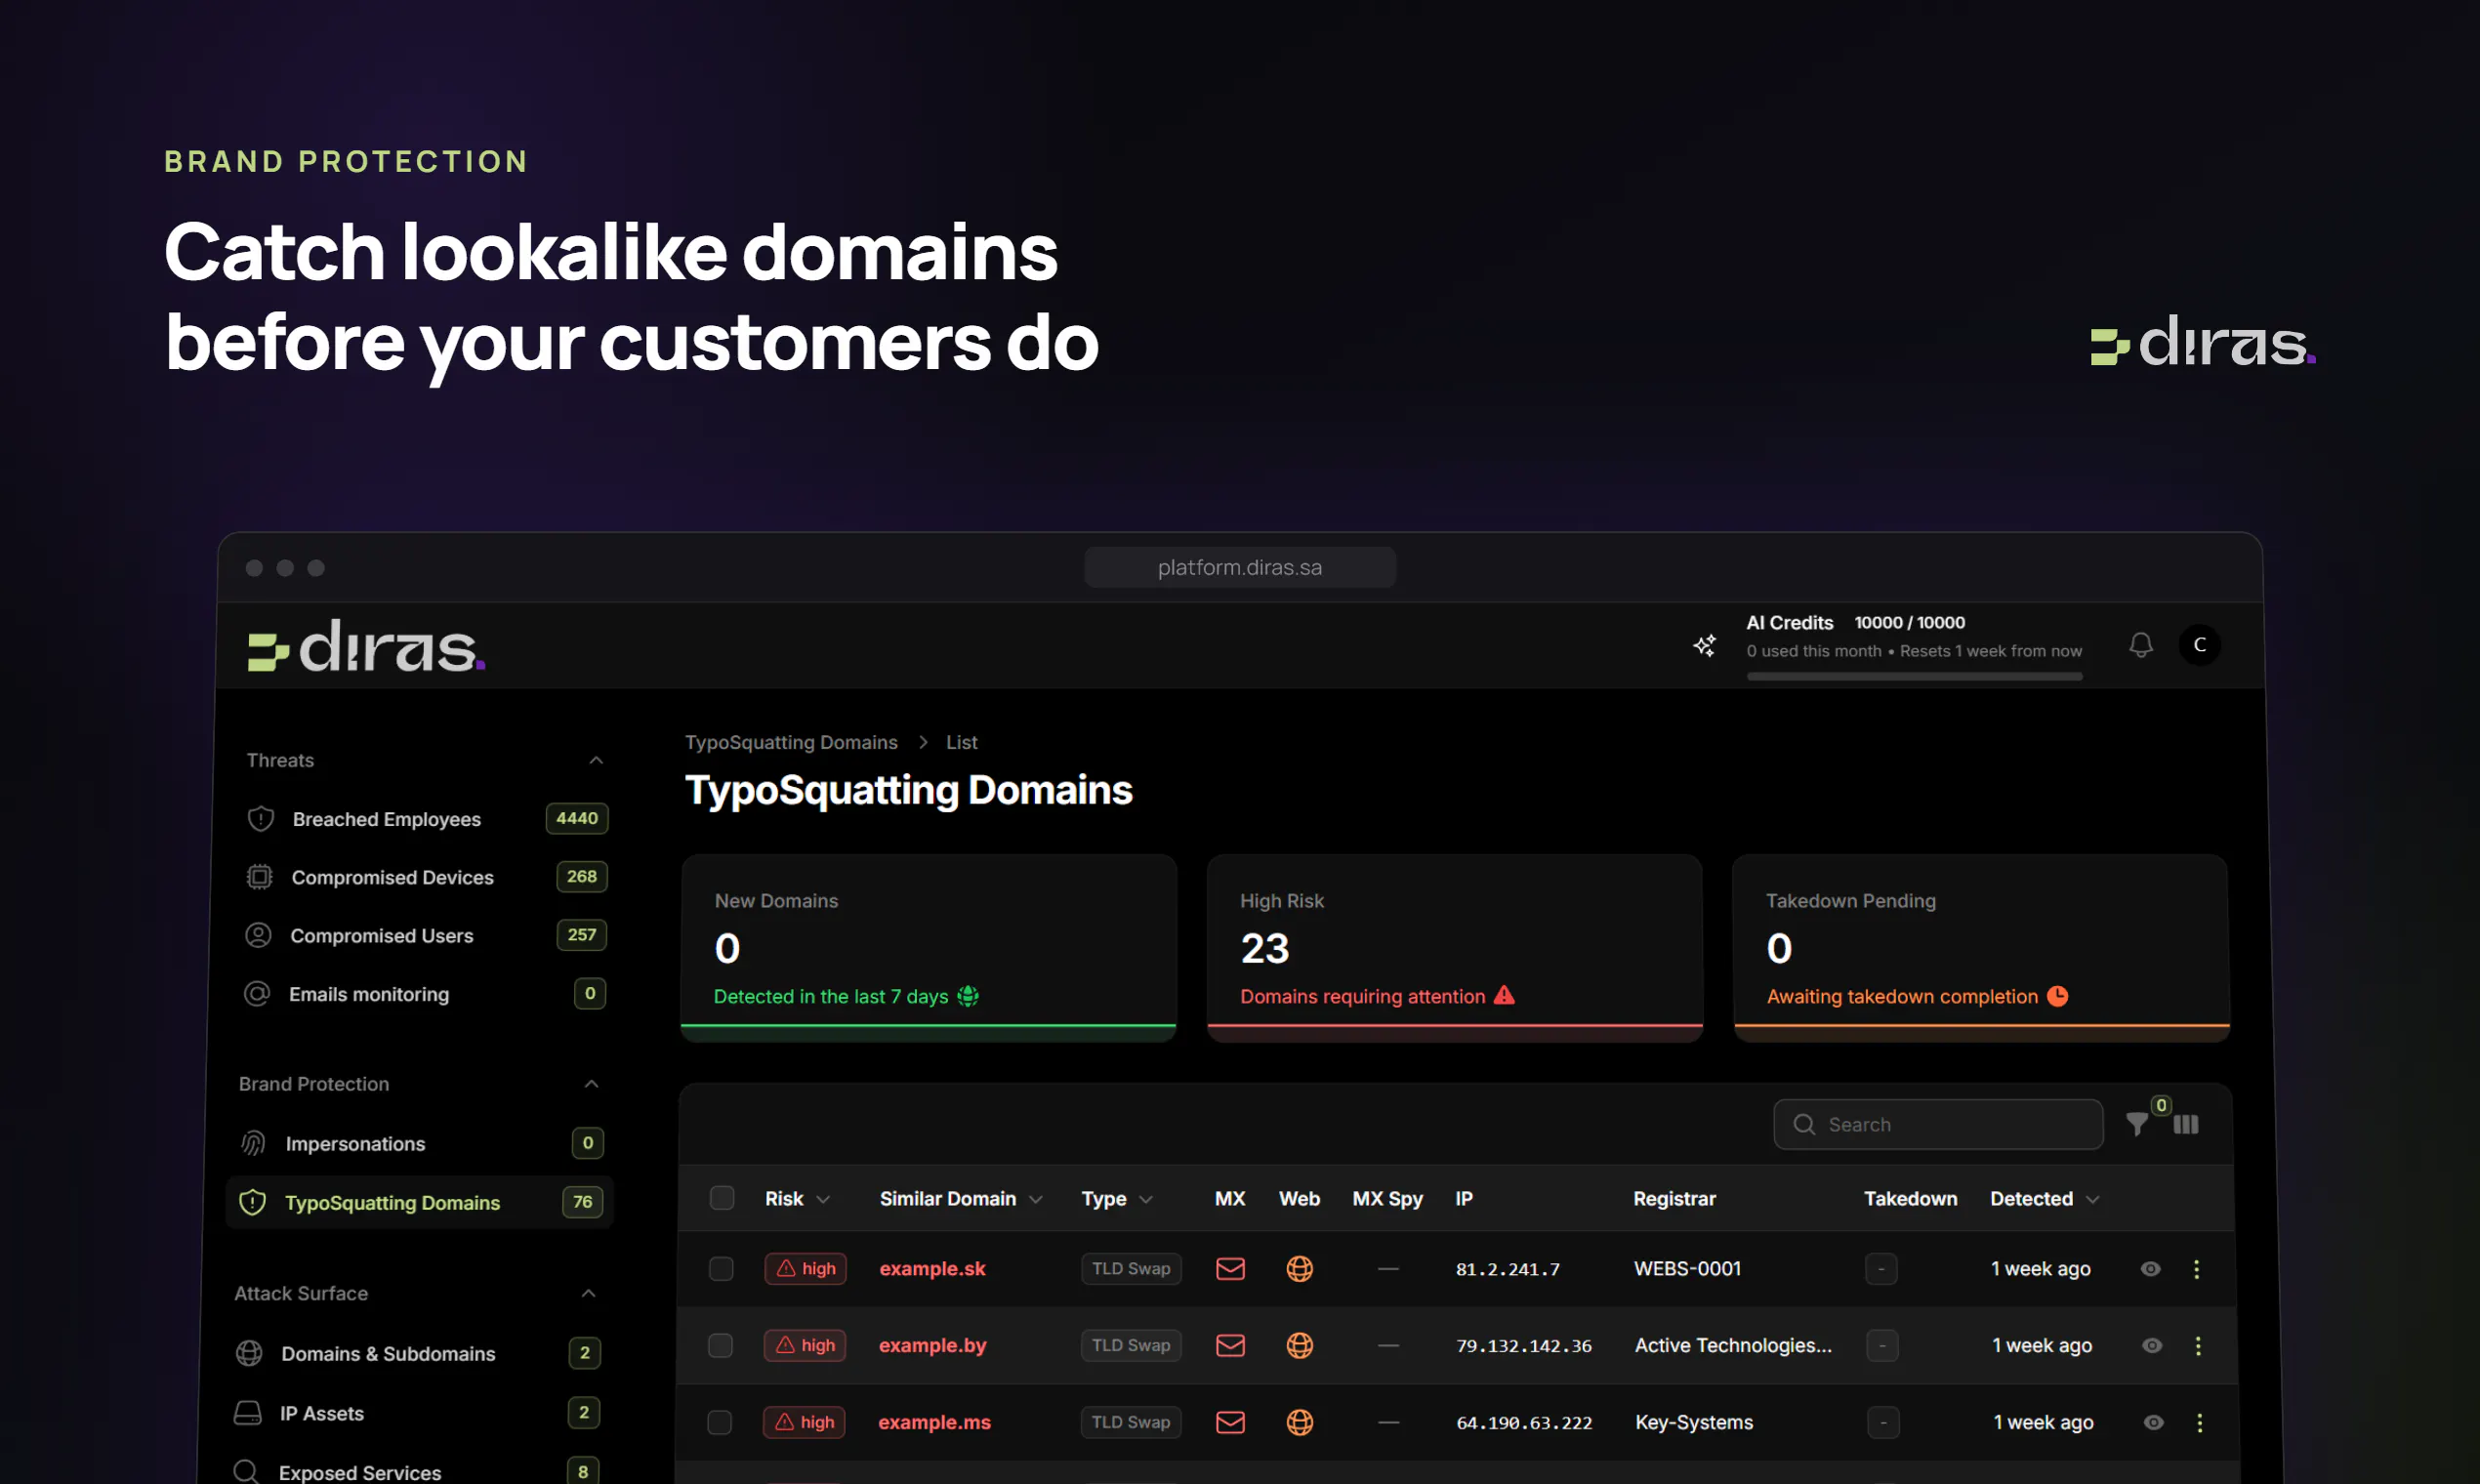Screen dimensions: 2480x1484
Task: Click the TypoSquatting Domains breadcrumb link
Action: (x=791, y=742)
